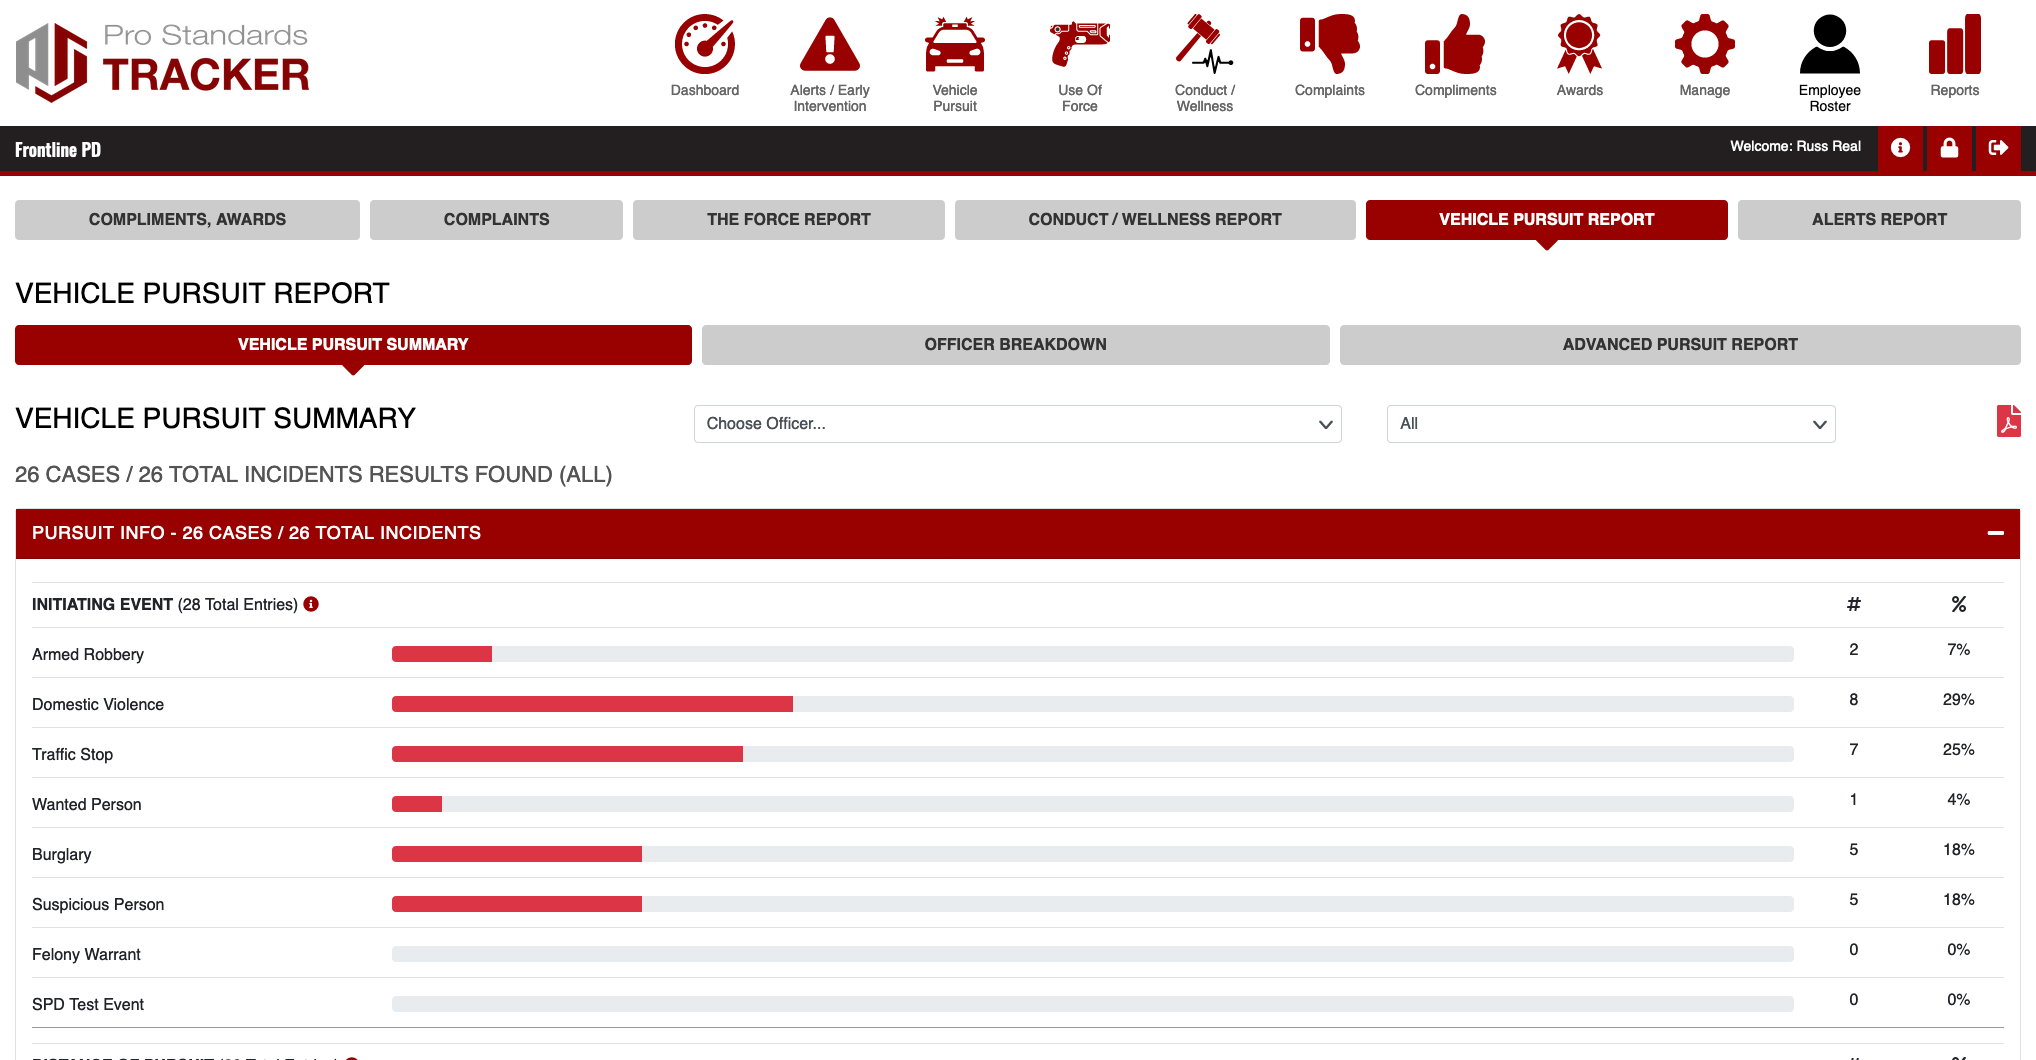The width and height of the screenshot is (2036, 1060).
Task: Open Use Of Force taser icon
Action: [1079, 45]
